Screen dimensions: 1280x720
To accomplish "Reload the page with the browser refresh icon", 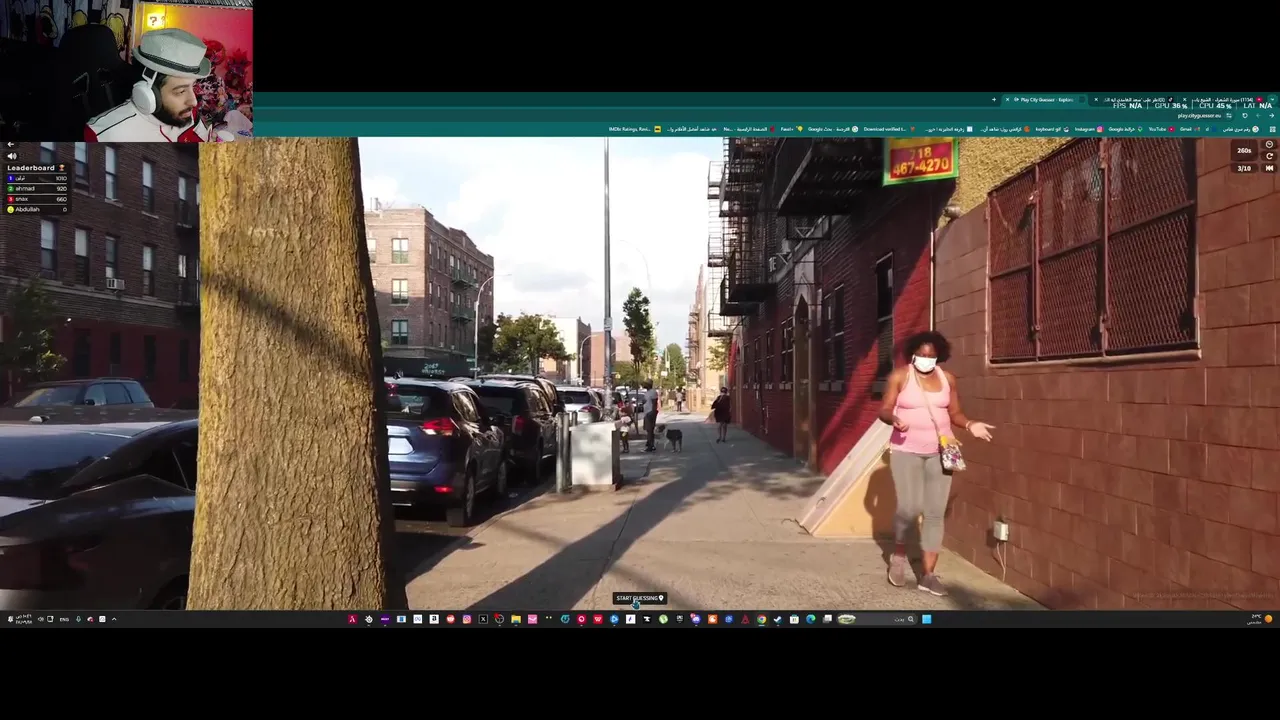I will coord(1244,116).
